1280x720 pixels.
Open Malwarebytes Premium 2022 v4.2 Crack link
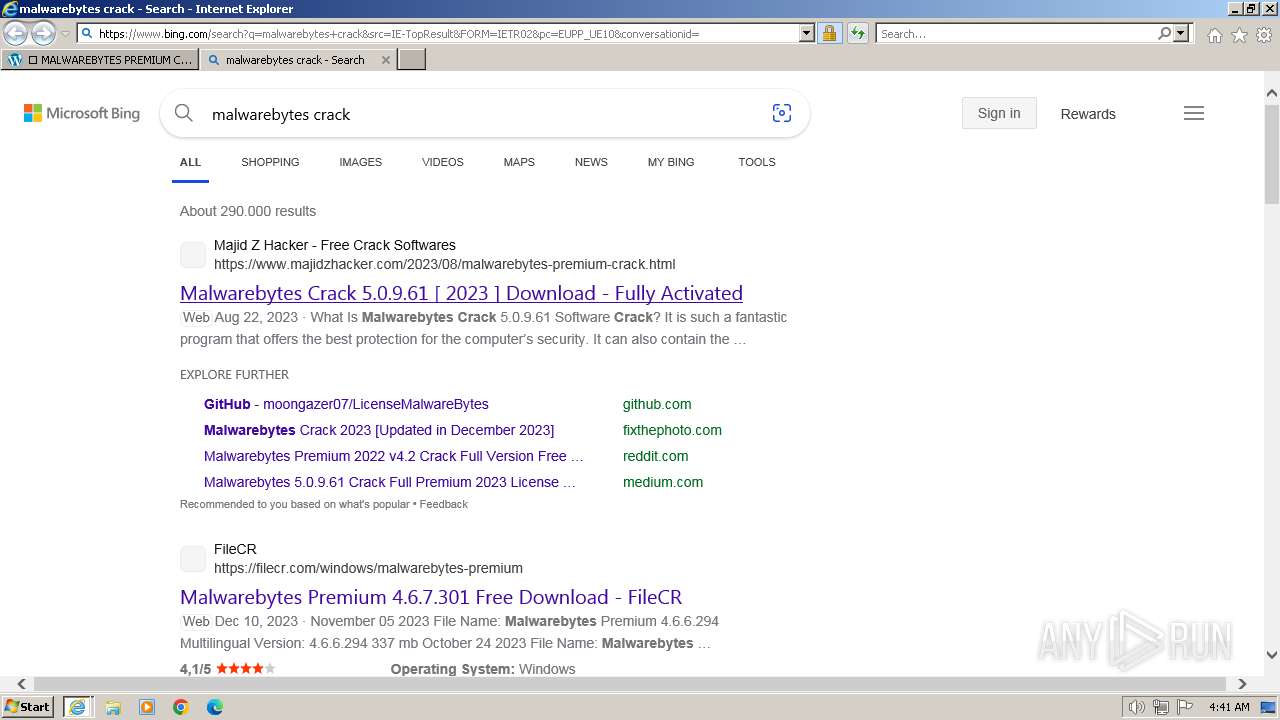pos(393,456)
